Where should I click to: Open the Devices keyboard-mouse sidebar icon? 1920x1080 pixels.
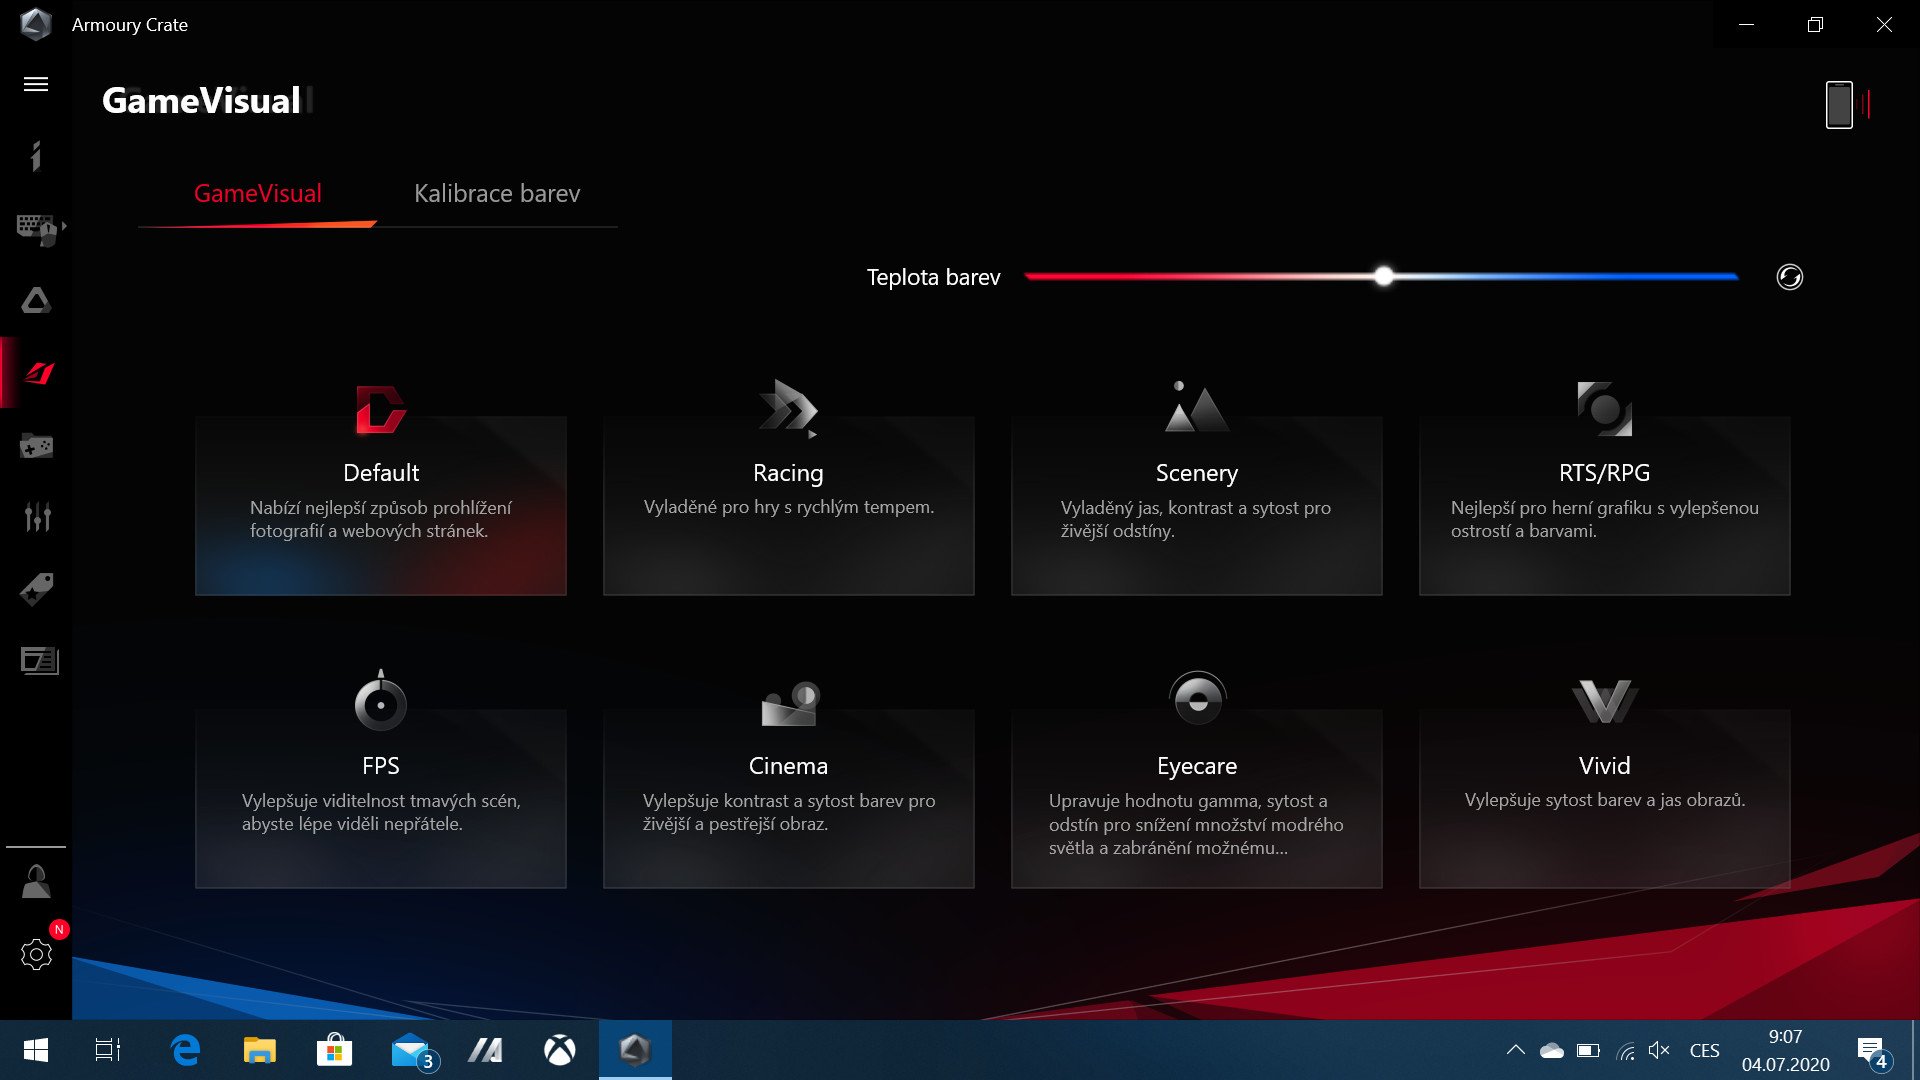click(36, 229)
